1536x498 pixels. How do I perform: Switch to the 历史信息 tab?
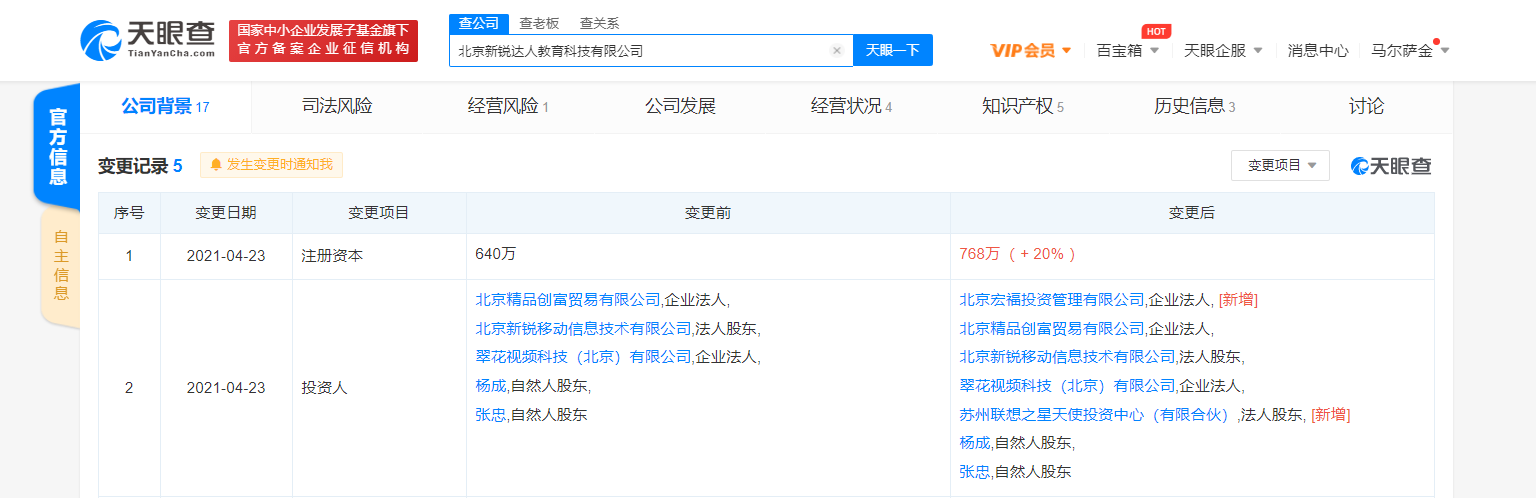point(1194,106)
